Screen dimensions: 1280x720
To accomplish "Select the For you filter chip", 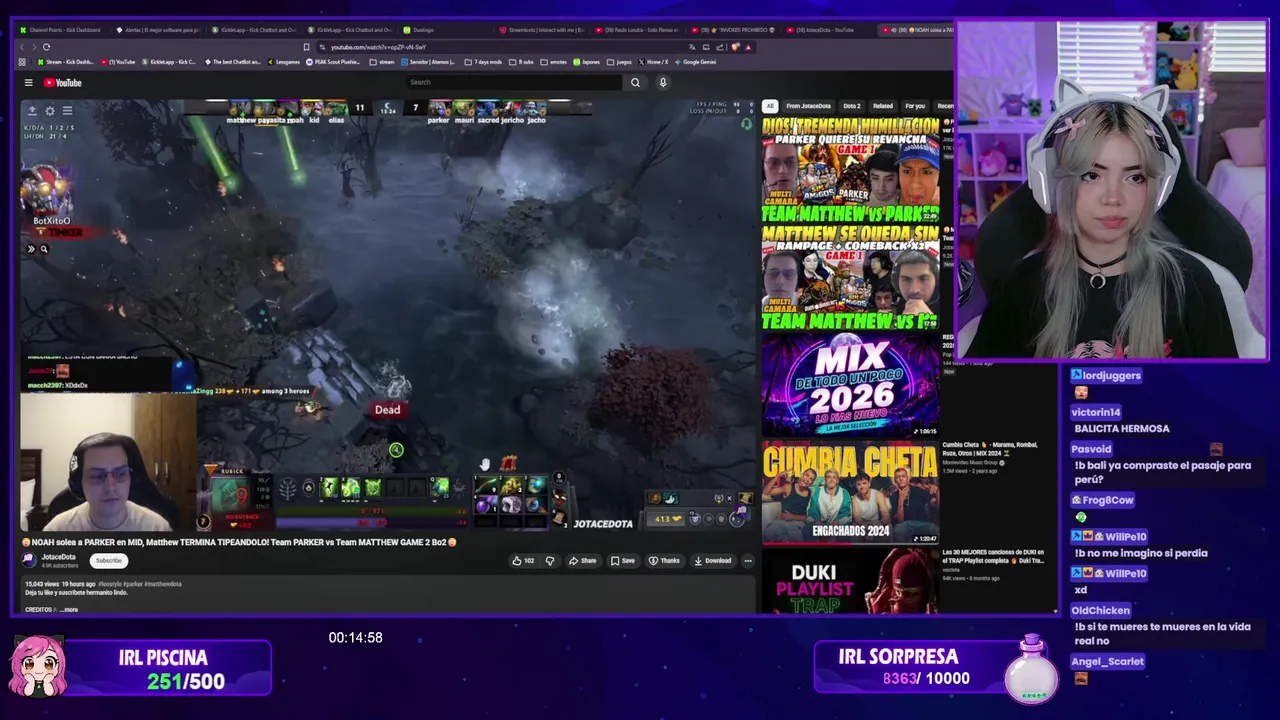I will click(915, 106).
